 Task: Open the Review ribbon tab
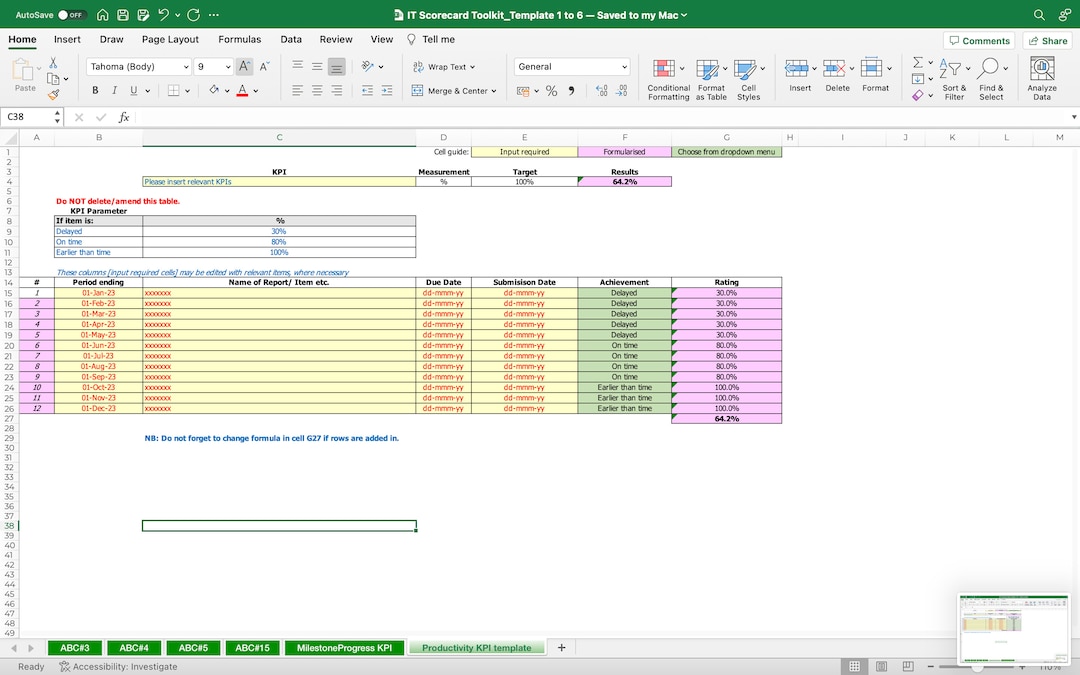(336, 39)
